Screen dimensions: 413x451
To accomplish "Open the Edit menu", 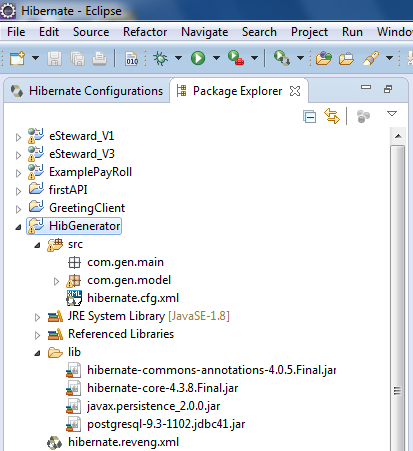I will click(49, 32).
